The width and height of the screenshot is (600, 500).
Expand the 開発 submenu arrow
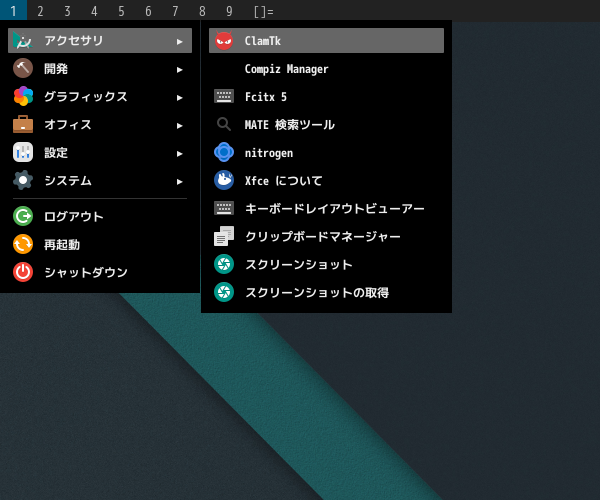pos(179,70)
